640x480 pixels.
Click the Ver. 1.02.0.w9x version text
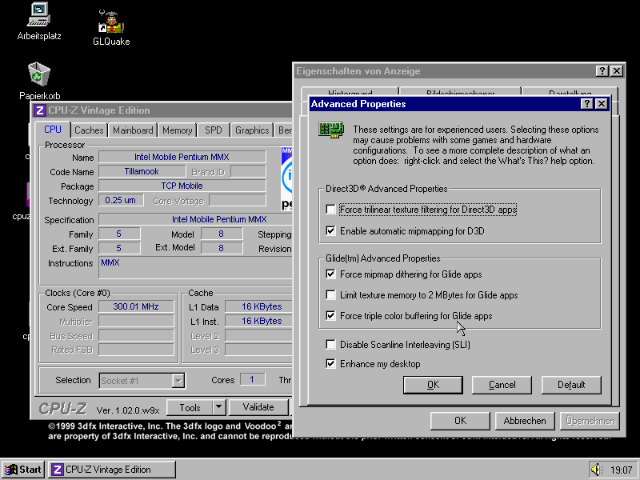128,410
